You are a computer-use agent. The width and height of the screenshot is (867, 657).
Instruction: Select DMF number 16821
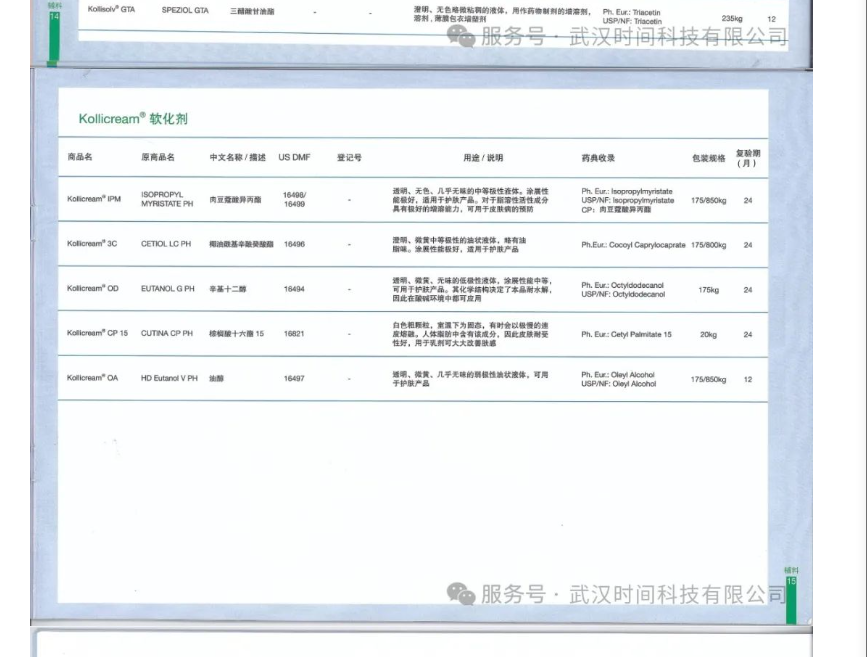pos(294,334)
